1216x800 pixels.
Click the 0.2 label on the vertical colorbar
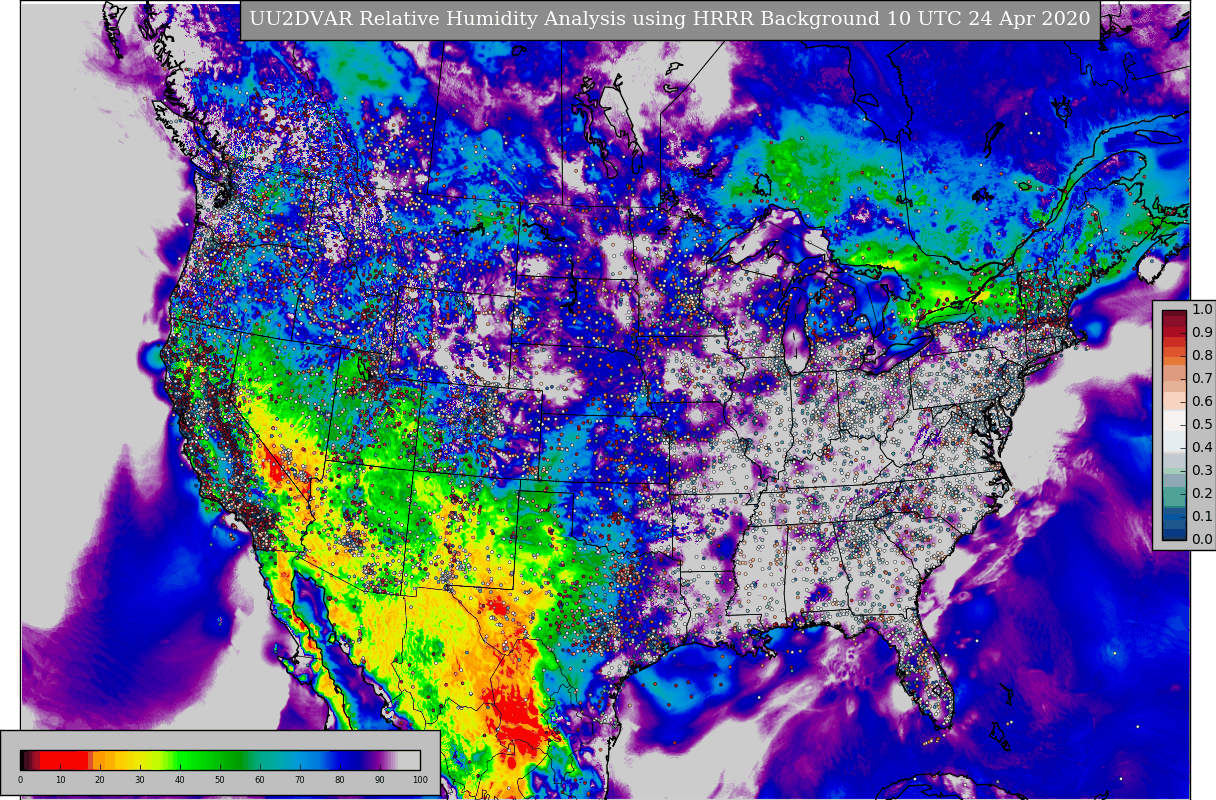(x=1202, y=494)
